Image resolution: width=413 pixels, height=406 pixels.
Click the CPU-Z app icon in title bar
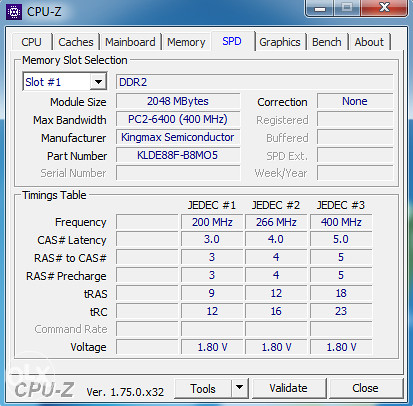[14, 12]
